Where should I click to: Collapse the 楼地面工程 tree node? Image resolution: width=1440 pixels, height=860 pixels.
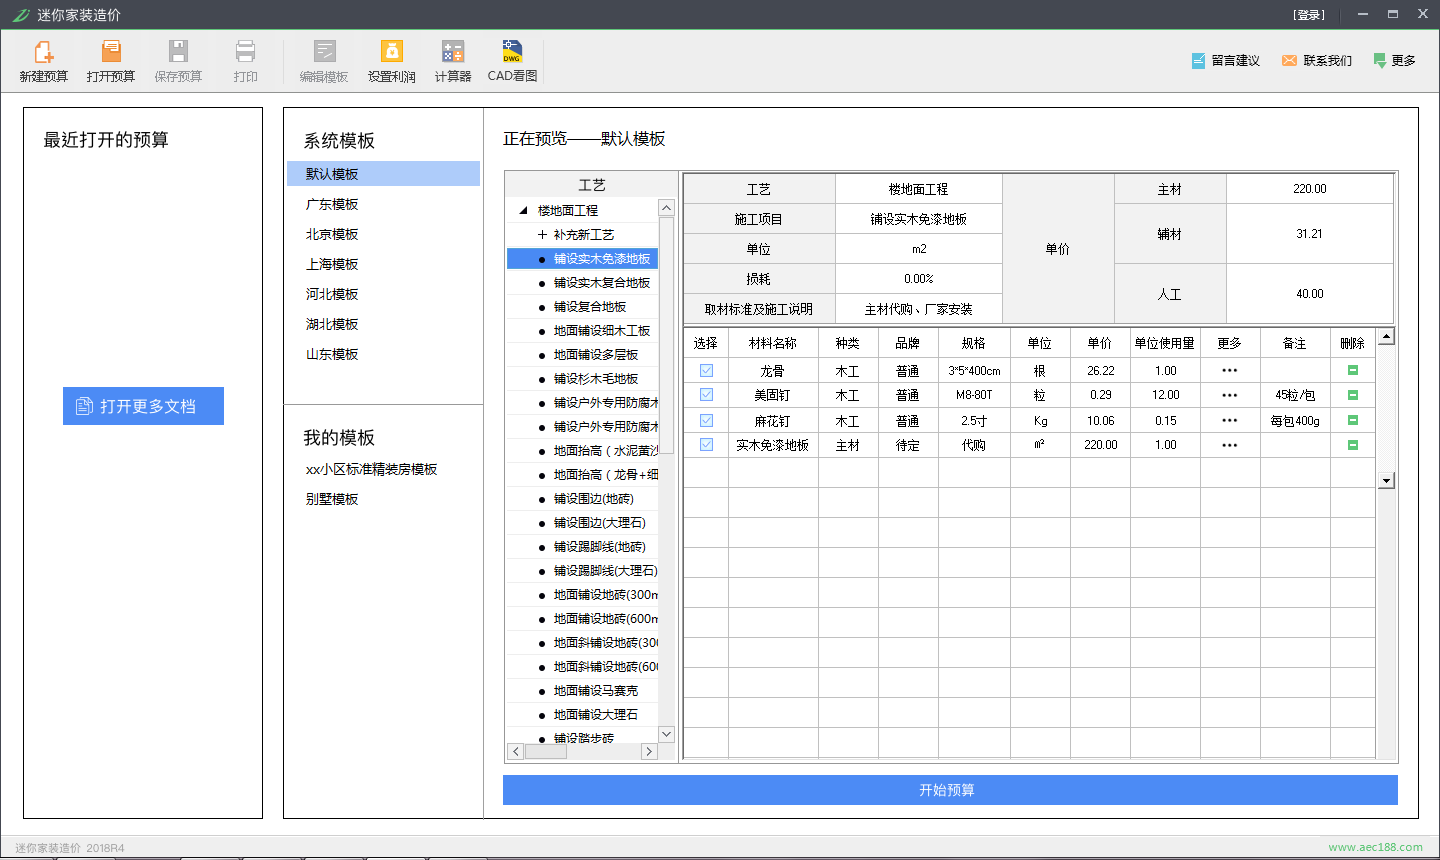click(x=523, y=211)
